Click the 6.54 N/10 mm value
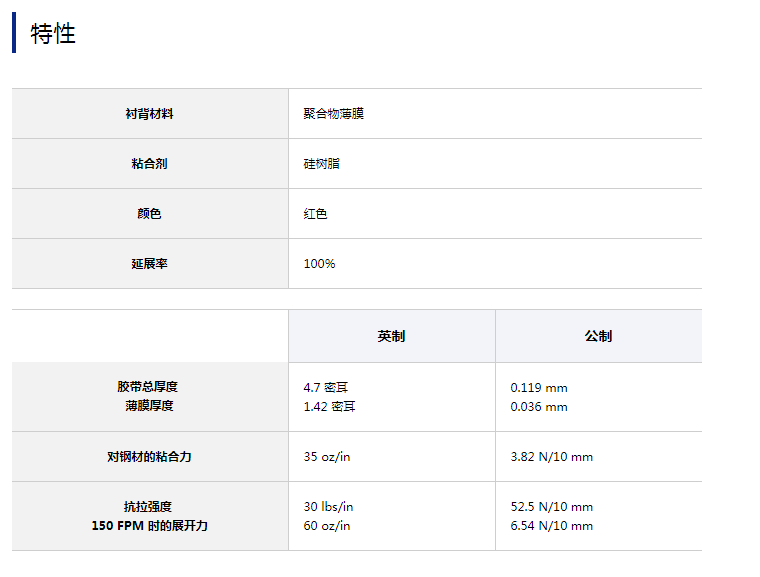Screen dimensions: 760x577 coord(551,526)
